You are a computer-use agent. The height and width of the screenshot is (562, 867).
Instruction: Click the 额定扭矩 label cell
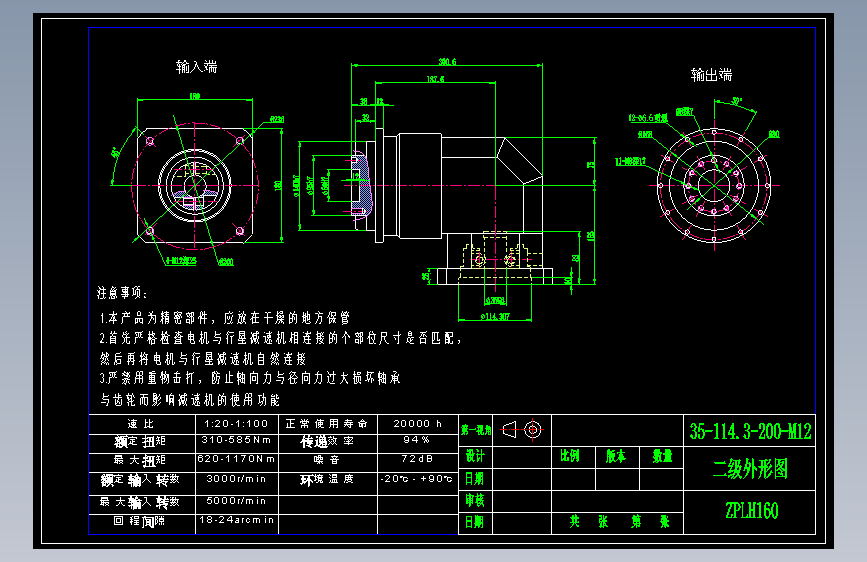(142, 443)
